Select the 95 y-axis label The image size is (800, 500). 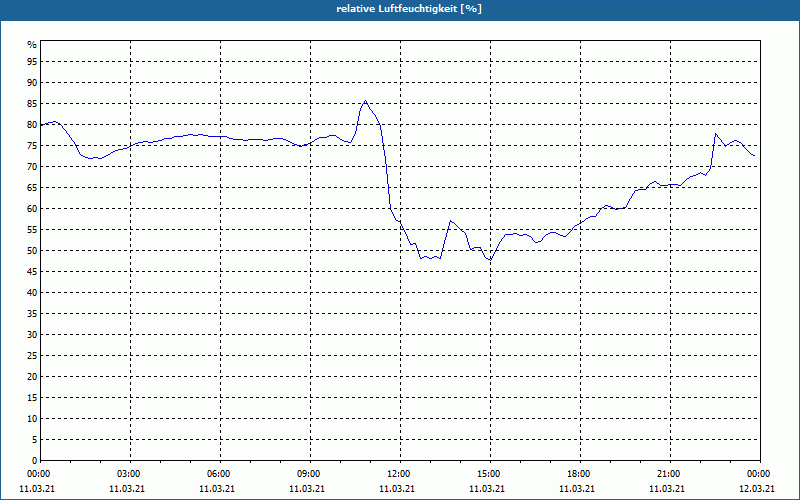[x=32, y=62]
